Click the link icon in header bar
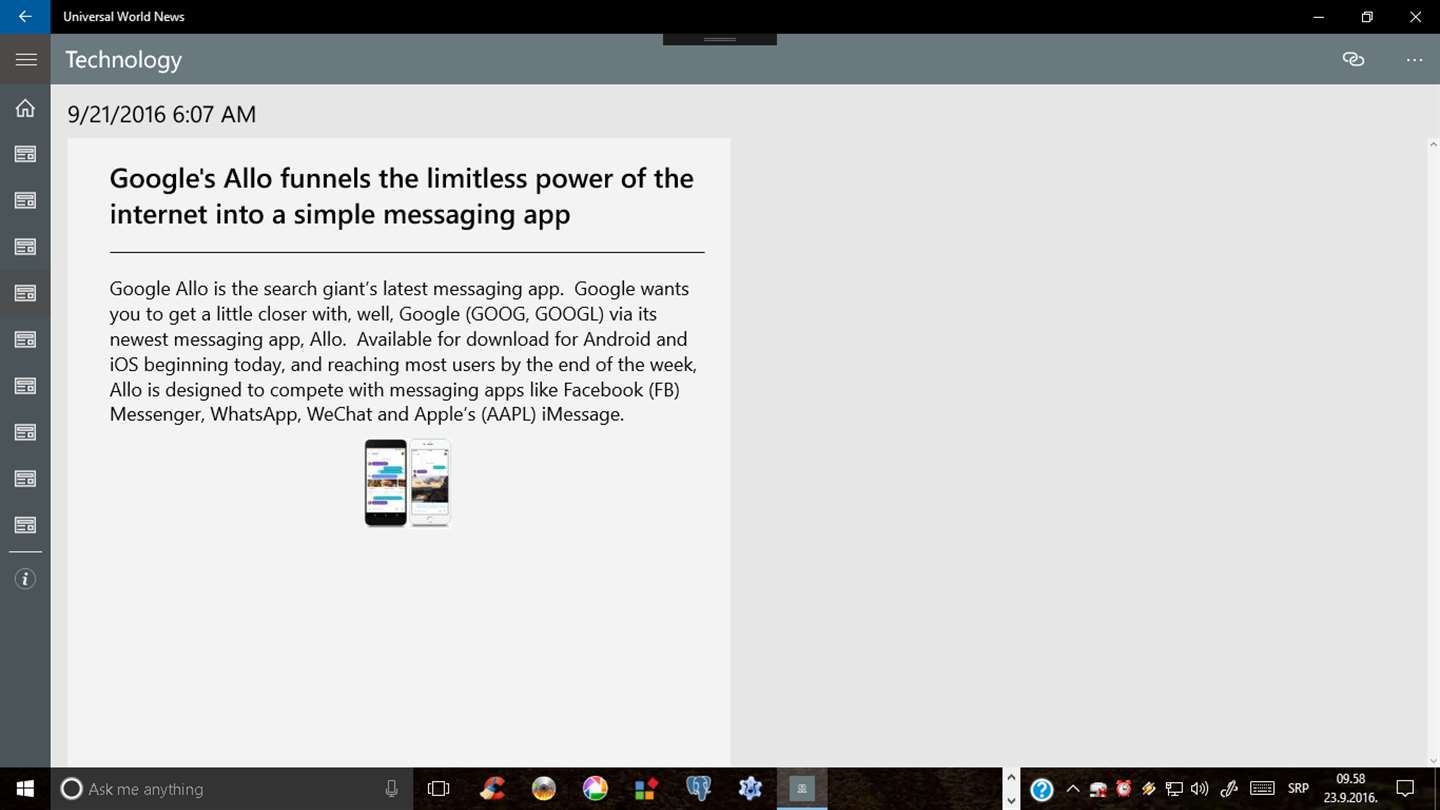 pyautogui.click(x=1353, y=59)
